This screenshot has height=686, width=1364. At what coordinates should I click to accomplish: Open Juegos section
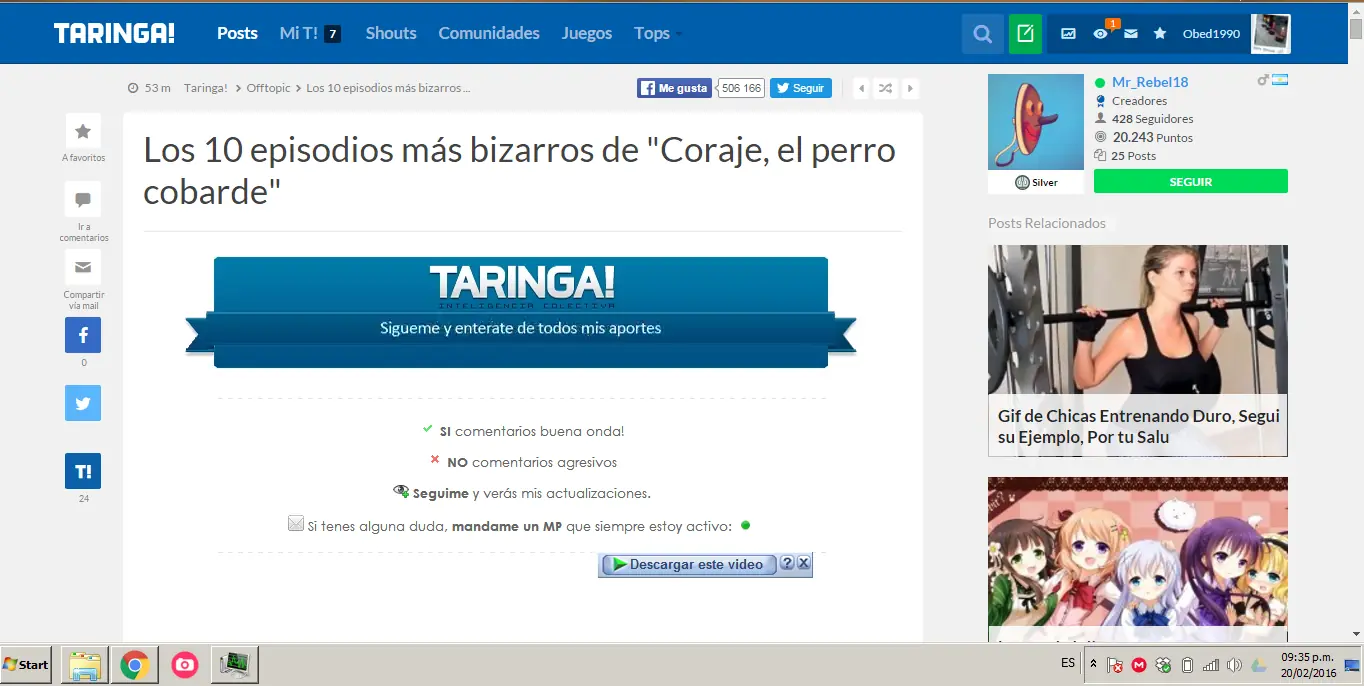point(587,33)
